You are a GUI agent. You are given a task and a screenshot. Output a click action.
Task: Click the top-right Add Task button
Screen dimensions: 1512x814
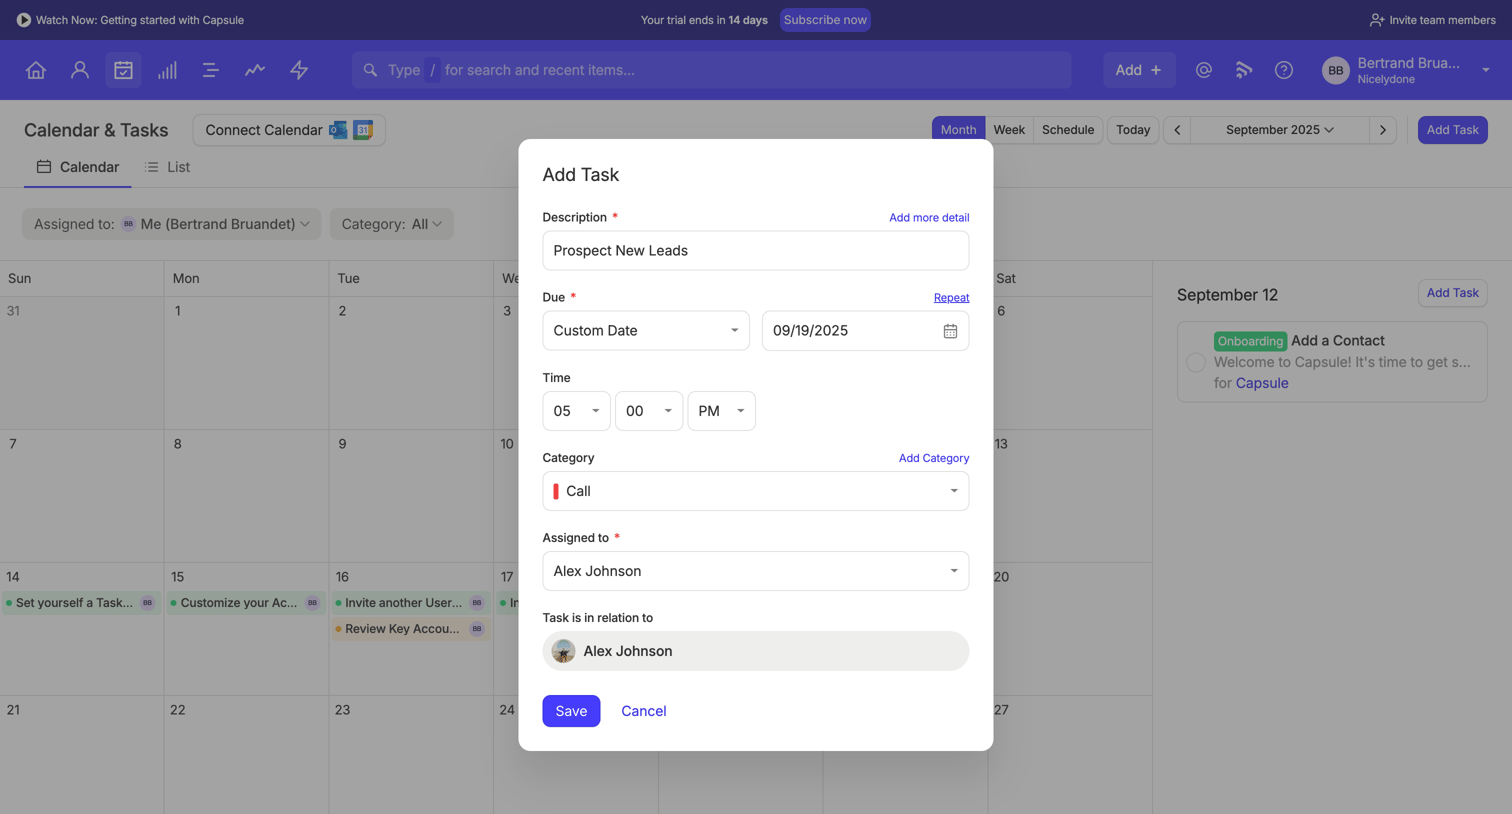1452,130
